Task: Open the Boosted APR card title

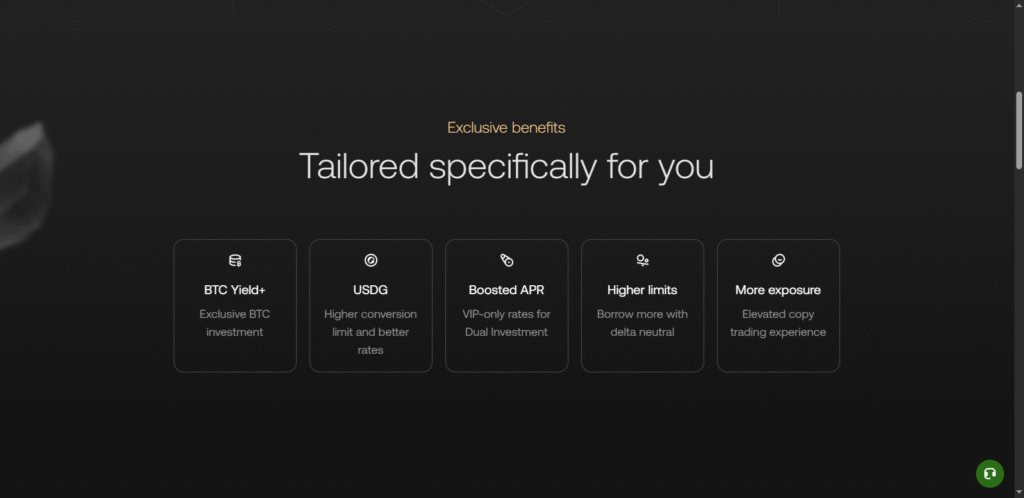Action: [507, 290]
